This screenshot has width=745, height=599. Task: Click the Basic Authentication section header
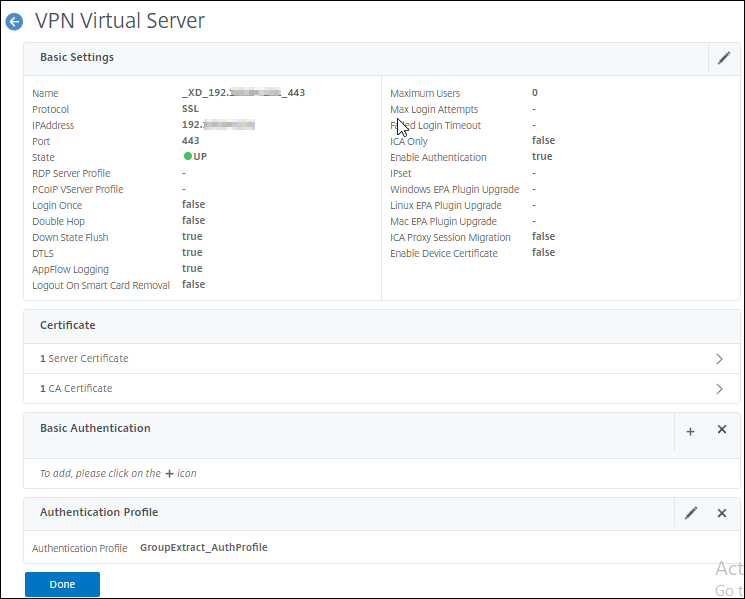click(x=95, y=428)
